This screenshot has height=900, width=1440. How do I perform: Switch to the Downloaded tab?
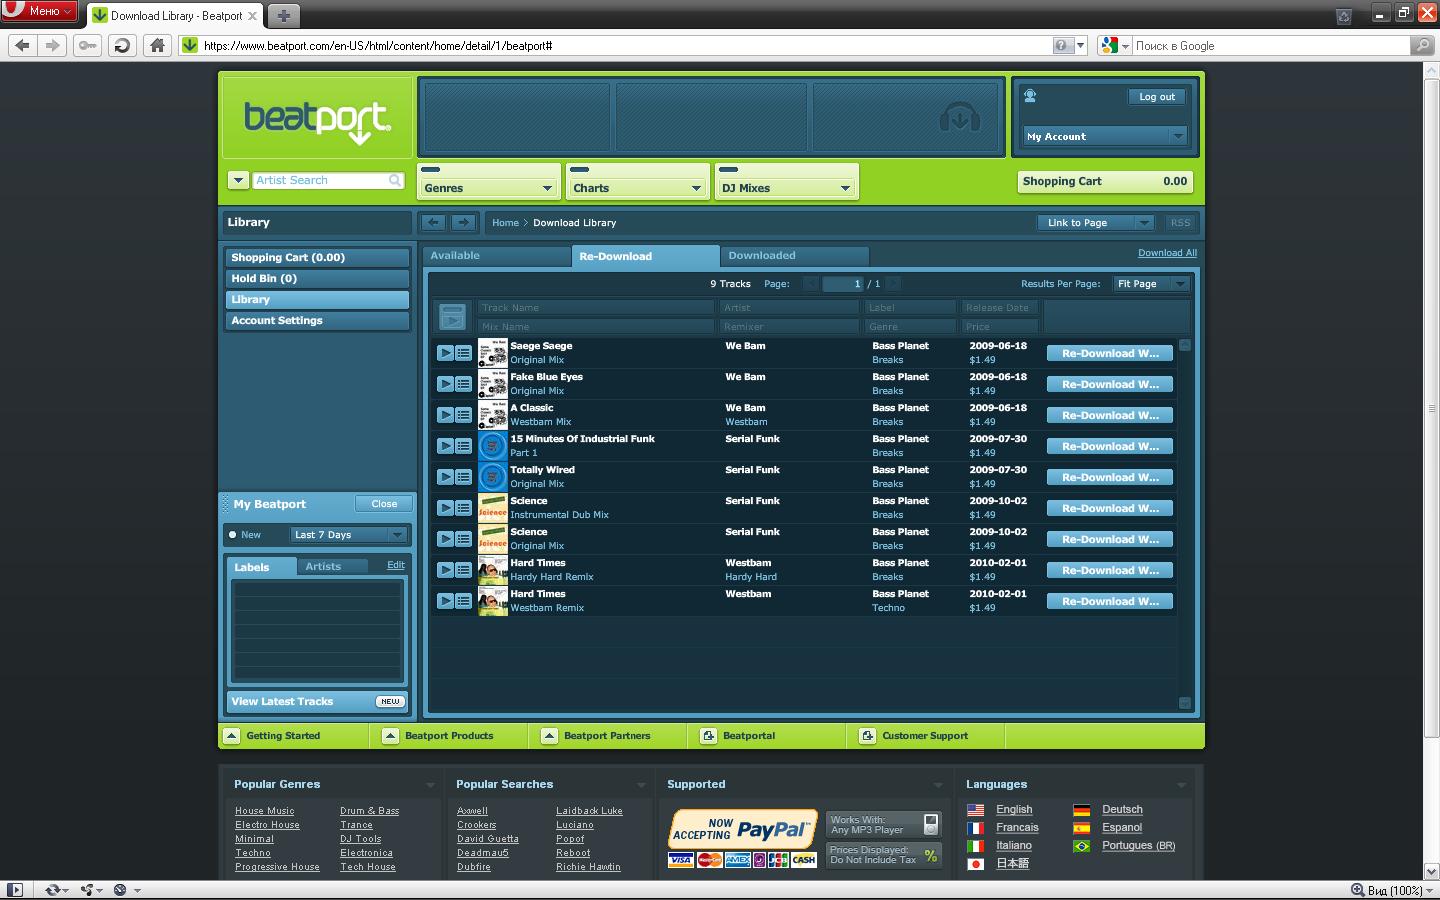click(762, 256)
